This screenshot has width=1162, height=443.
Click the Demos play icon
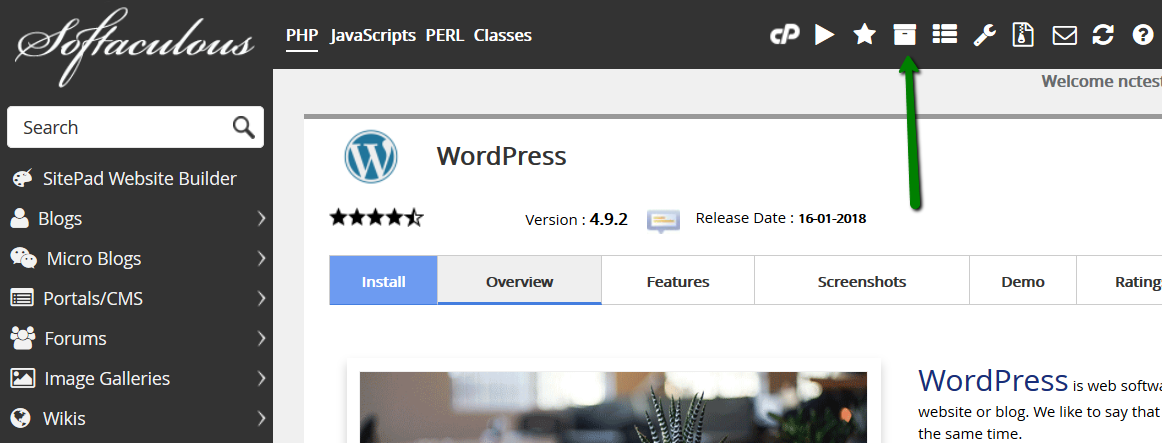click(x=824, y=35)
